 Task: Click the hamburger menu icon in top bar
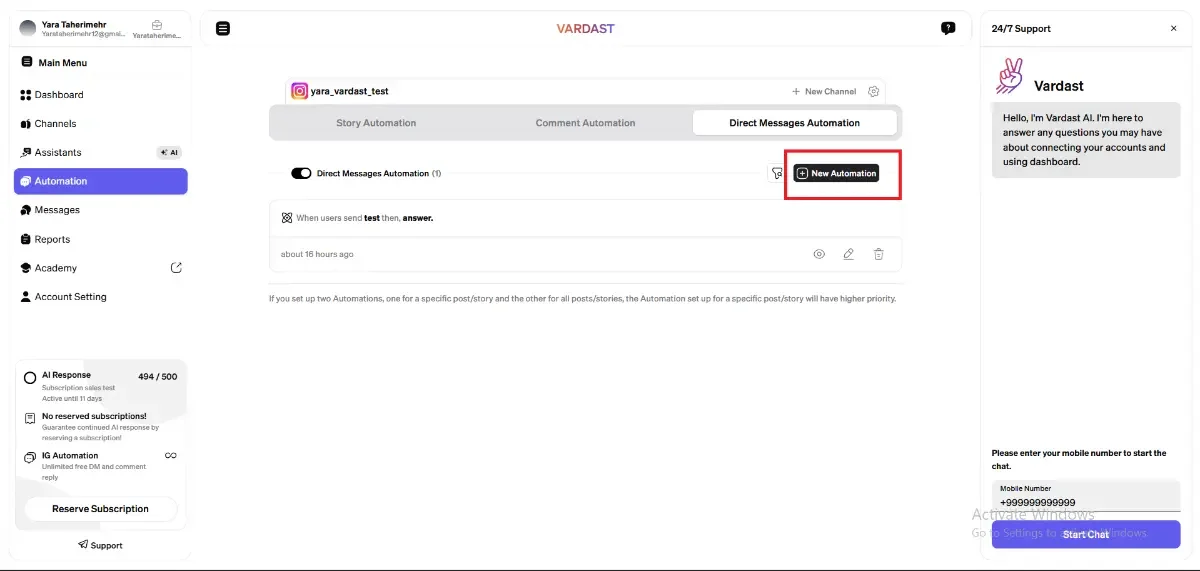[223, 28]
